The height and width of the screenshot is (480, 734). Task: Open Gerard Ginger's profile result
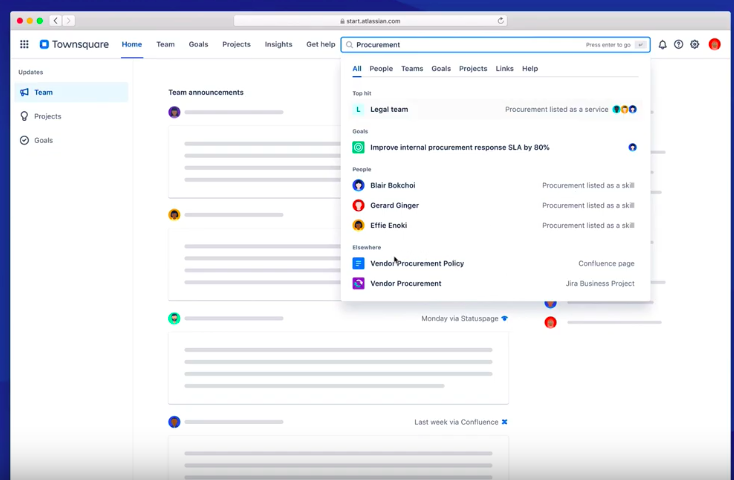point(494,205)
